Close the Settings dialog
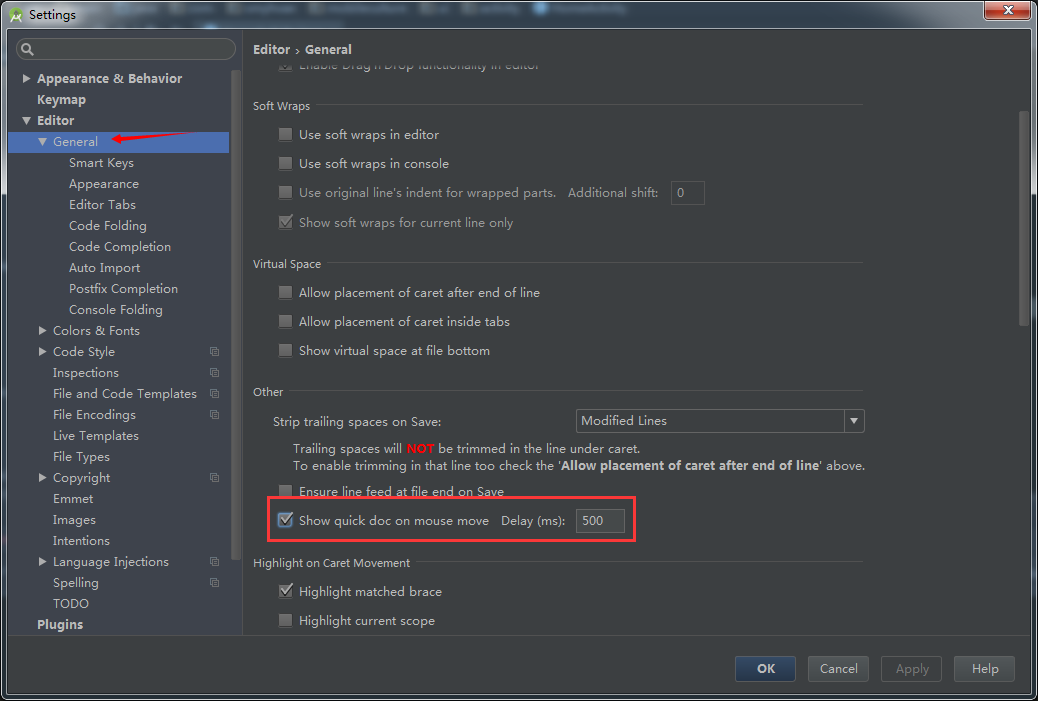The width and height of the screenshot is (1038, 701). [1008, 10]
